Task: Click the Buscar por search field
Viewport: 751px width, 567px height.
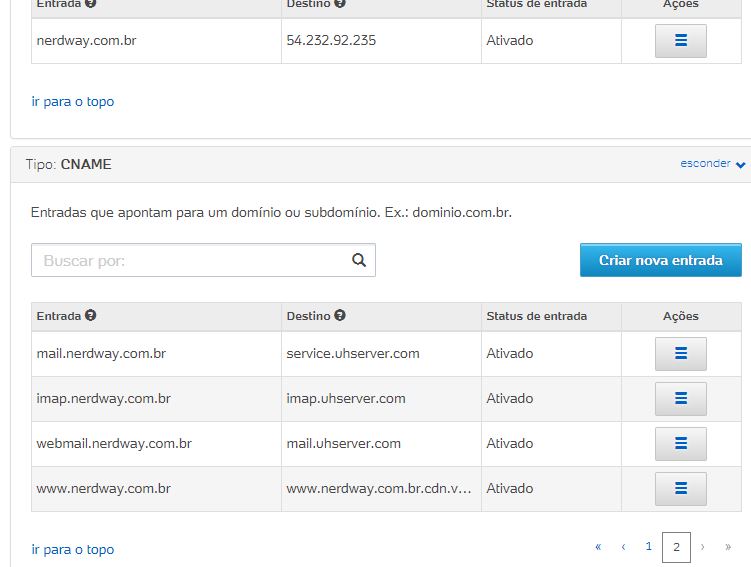Action: (203, 260)
